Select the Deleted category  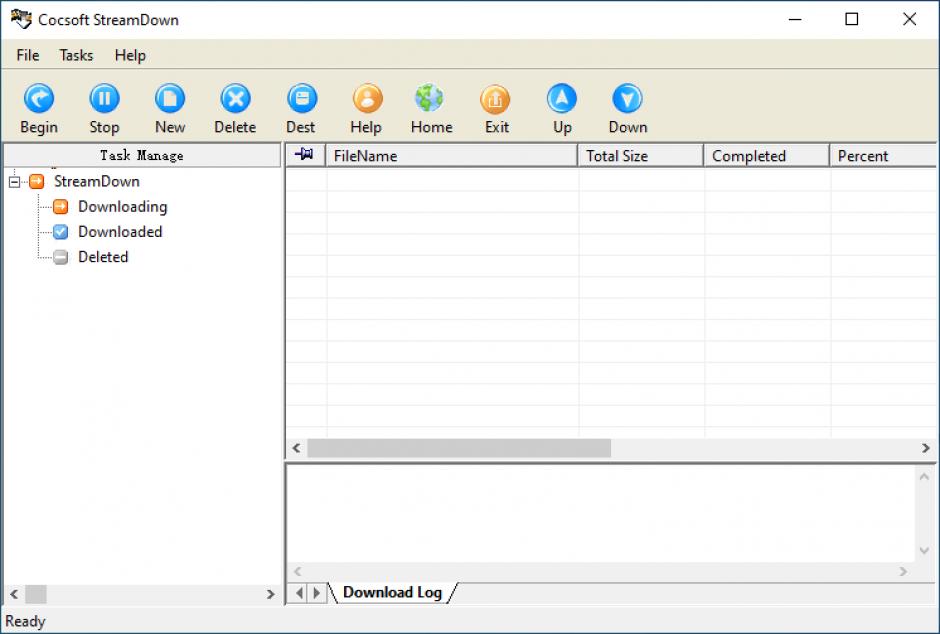pos(103,256)
